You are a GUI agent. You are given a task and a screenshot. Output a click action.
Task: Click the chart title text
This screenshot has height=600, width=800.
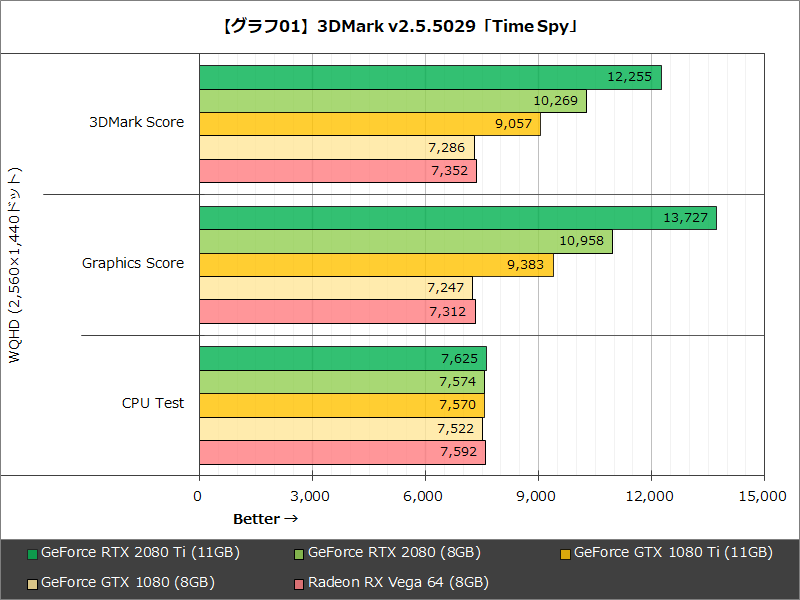400,26
